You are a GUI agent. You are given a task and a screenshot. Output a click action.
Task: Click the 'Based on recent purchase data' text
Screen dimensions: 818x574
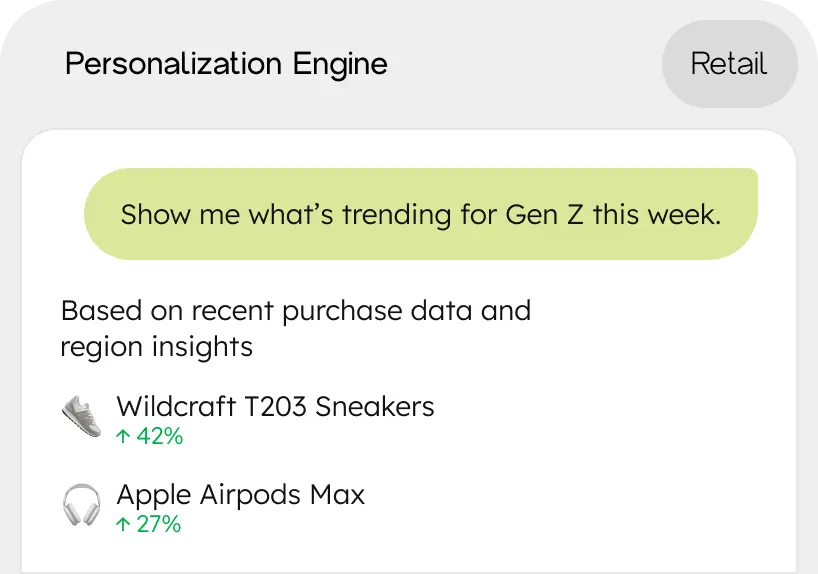[295, 311]
